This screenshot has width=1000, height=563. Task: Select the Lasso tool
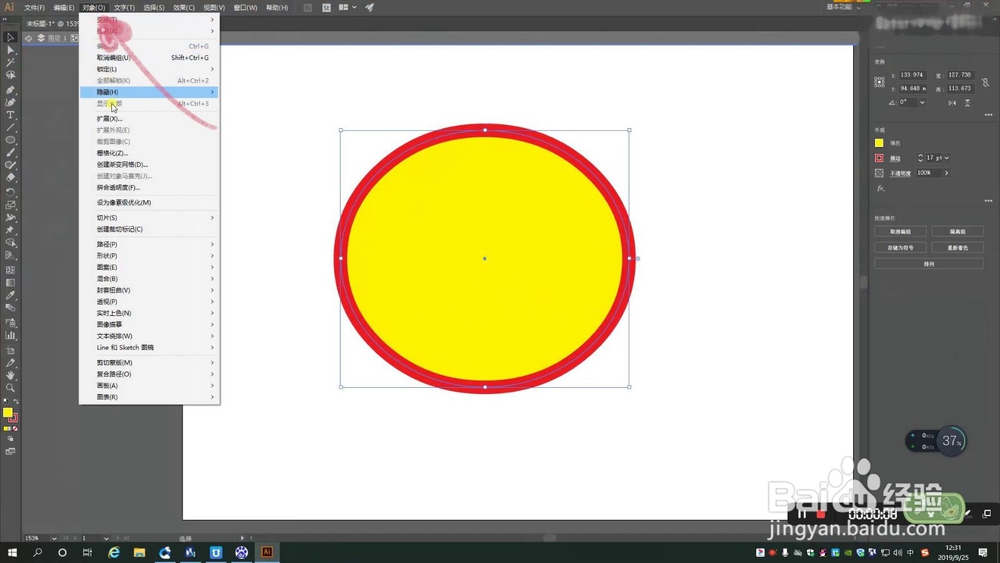coord(10,75)
